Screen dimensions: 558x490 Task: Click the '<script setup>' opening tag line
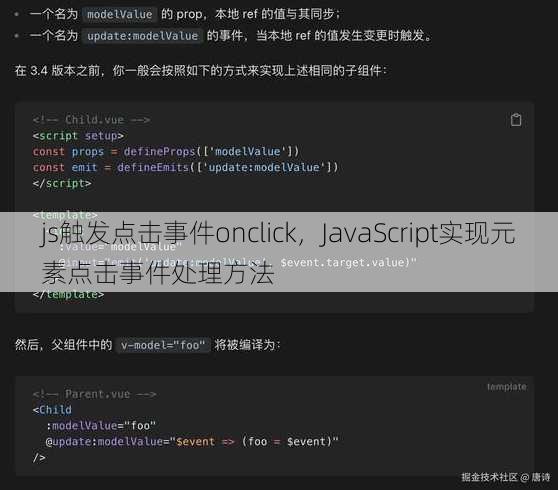(78, 136)
